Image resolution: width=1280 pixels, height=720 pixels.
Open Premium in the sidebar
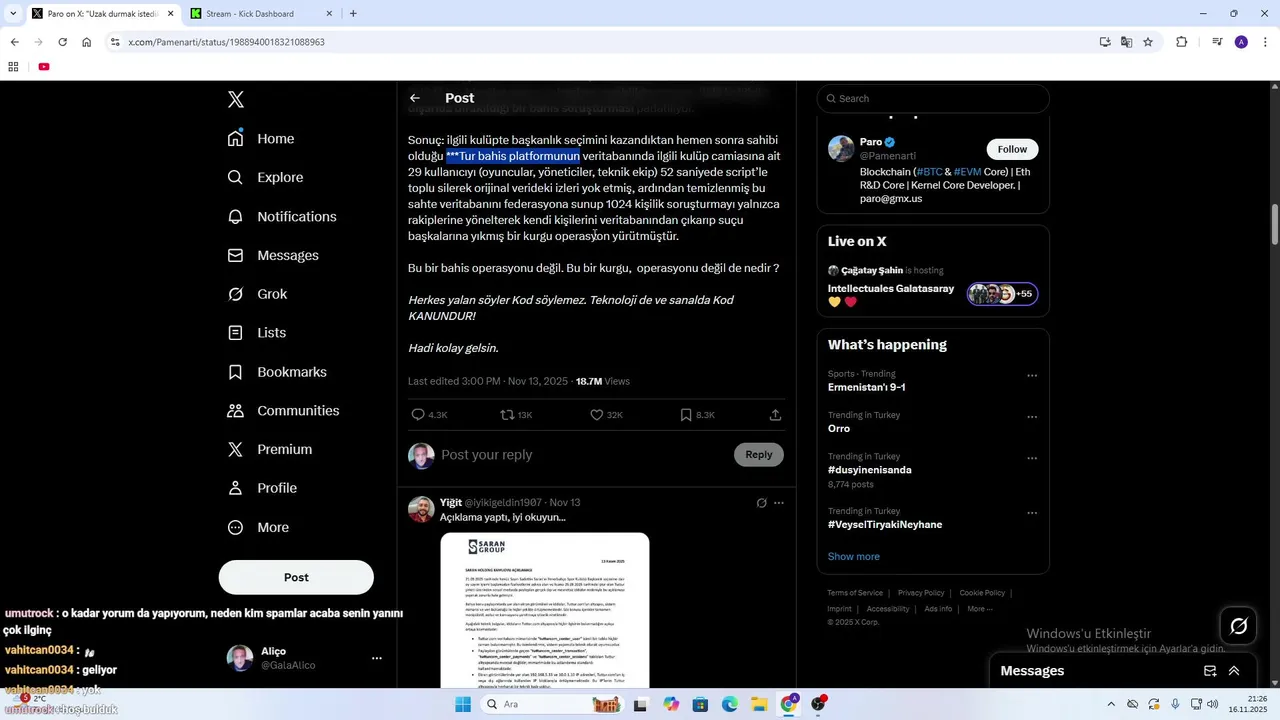click(x=270, y=449)
